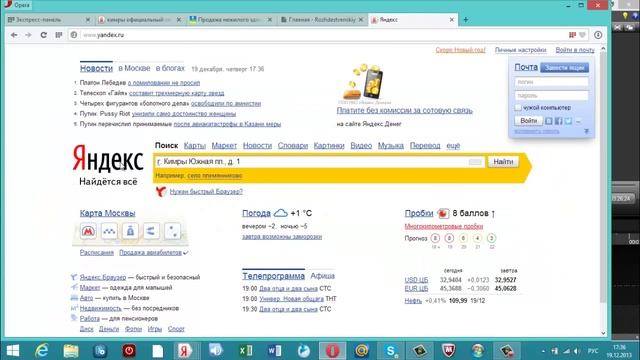Viewport: 640px width, 360px height.
Task: Open a new tab with the plus button
Action: coord(466,20)
